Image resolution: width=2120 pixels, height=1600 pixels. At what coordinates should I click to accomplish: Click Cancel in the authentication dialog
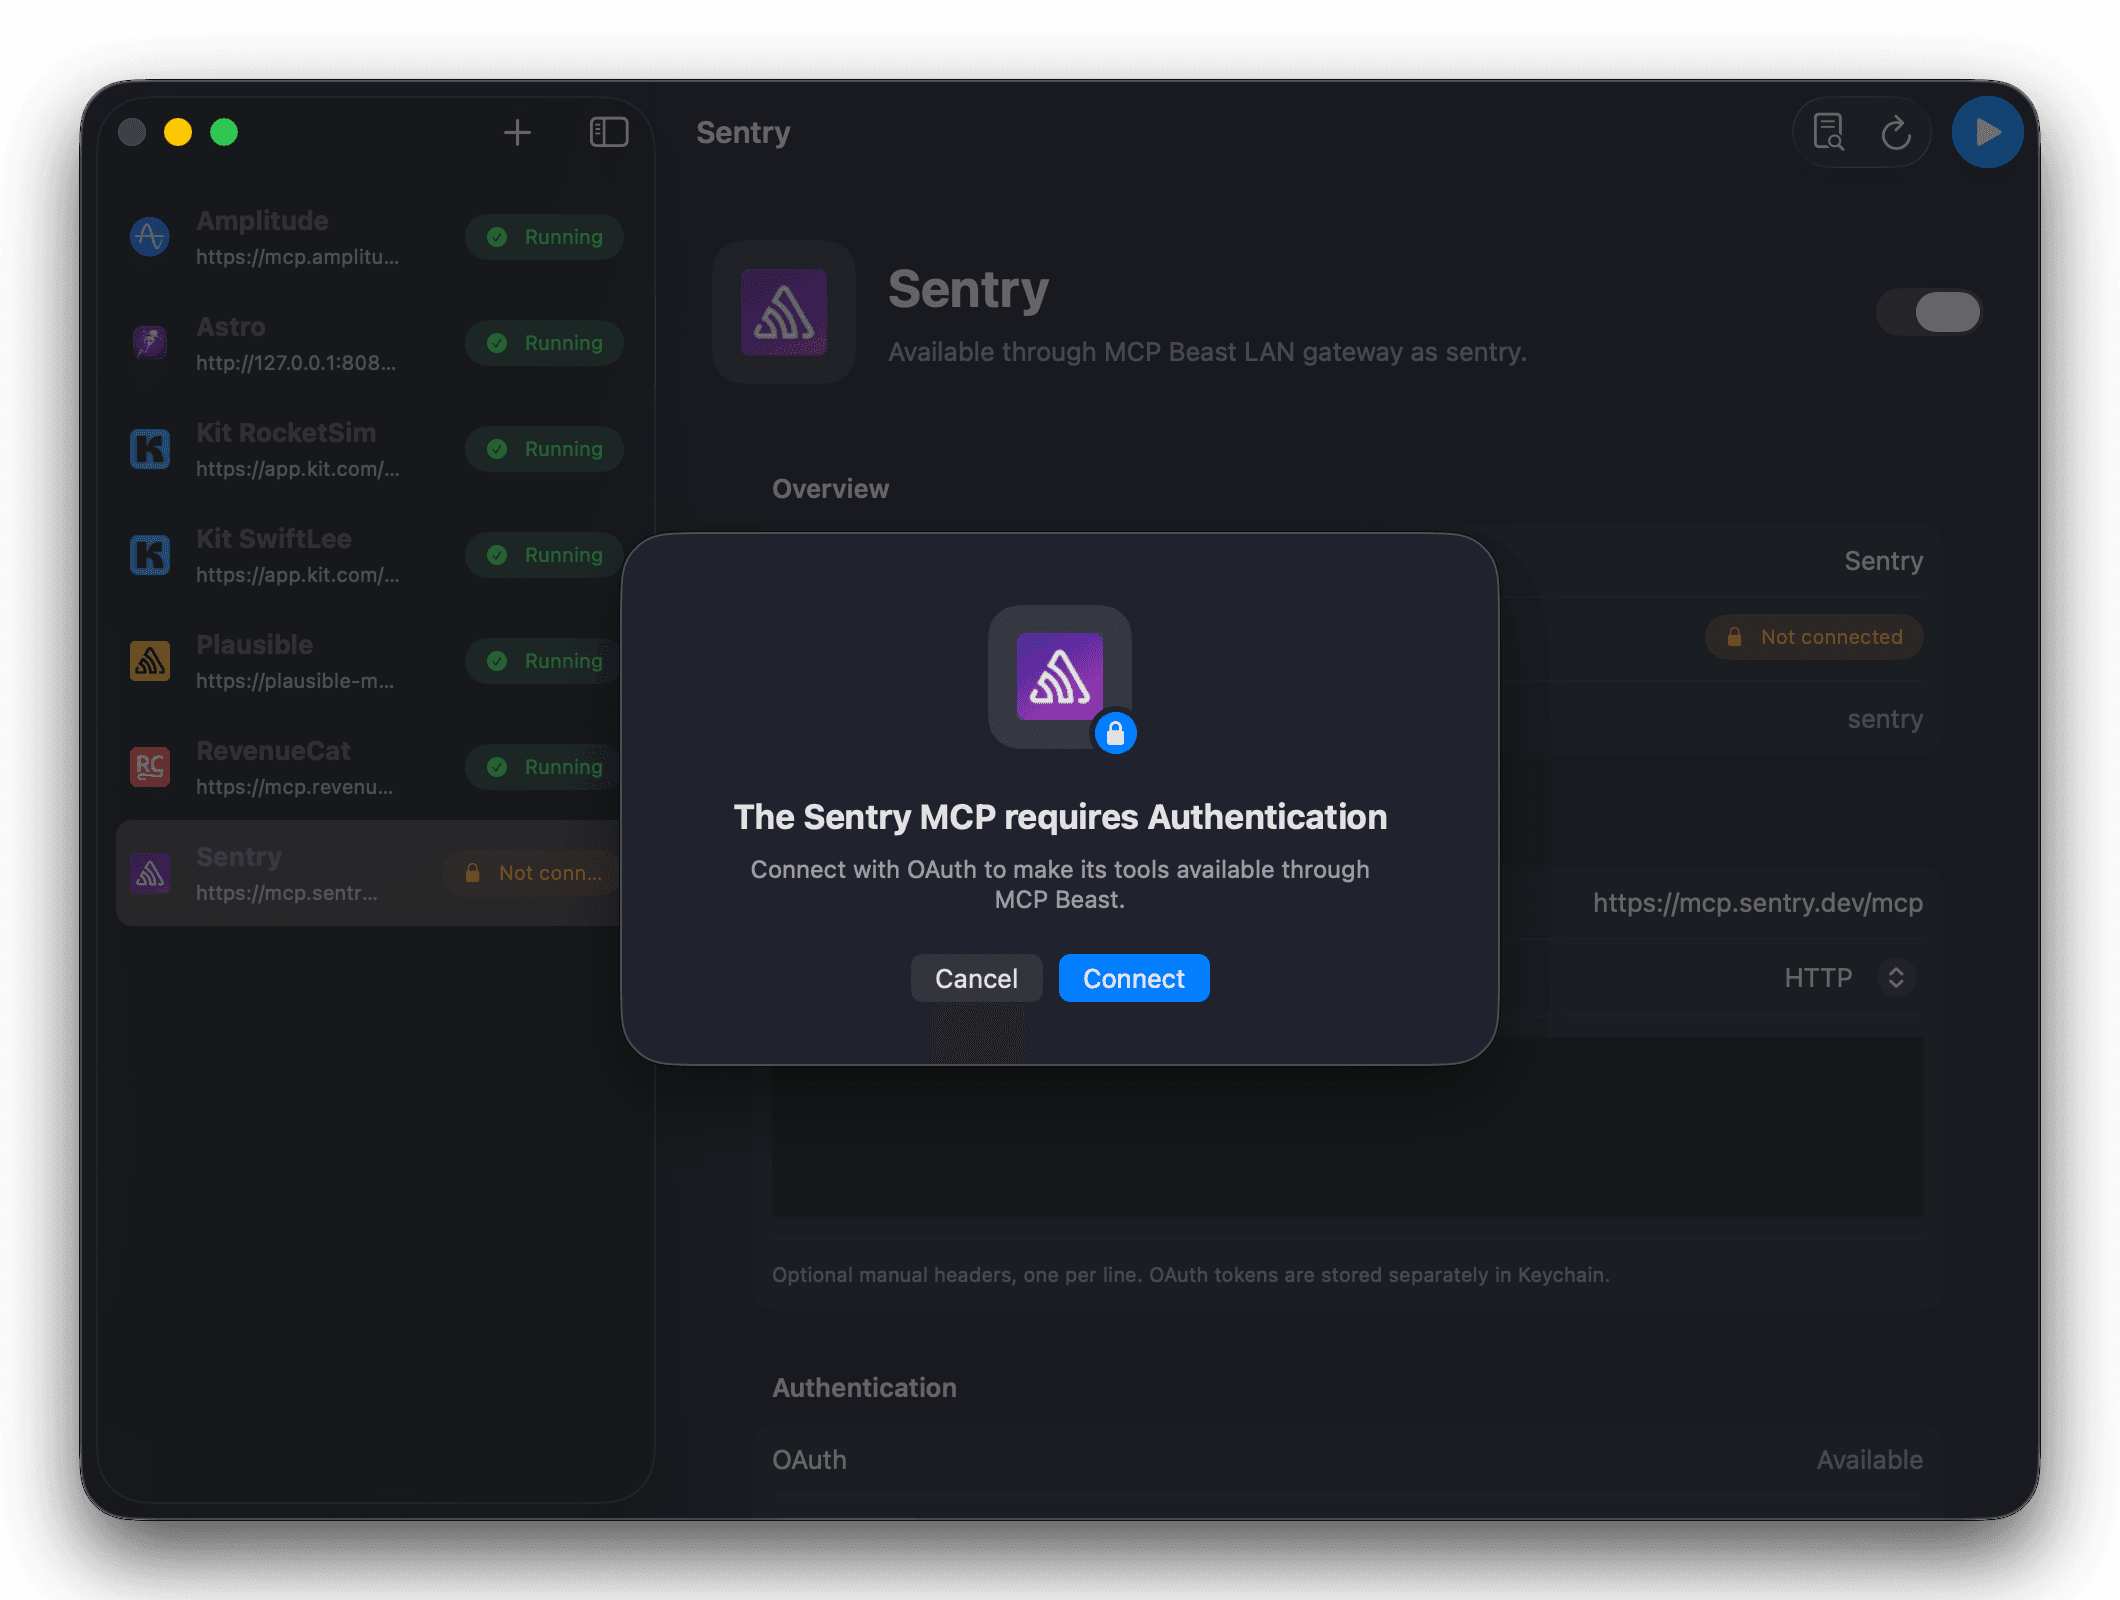[x=976, y=978]
